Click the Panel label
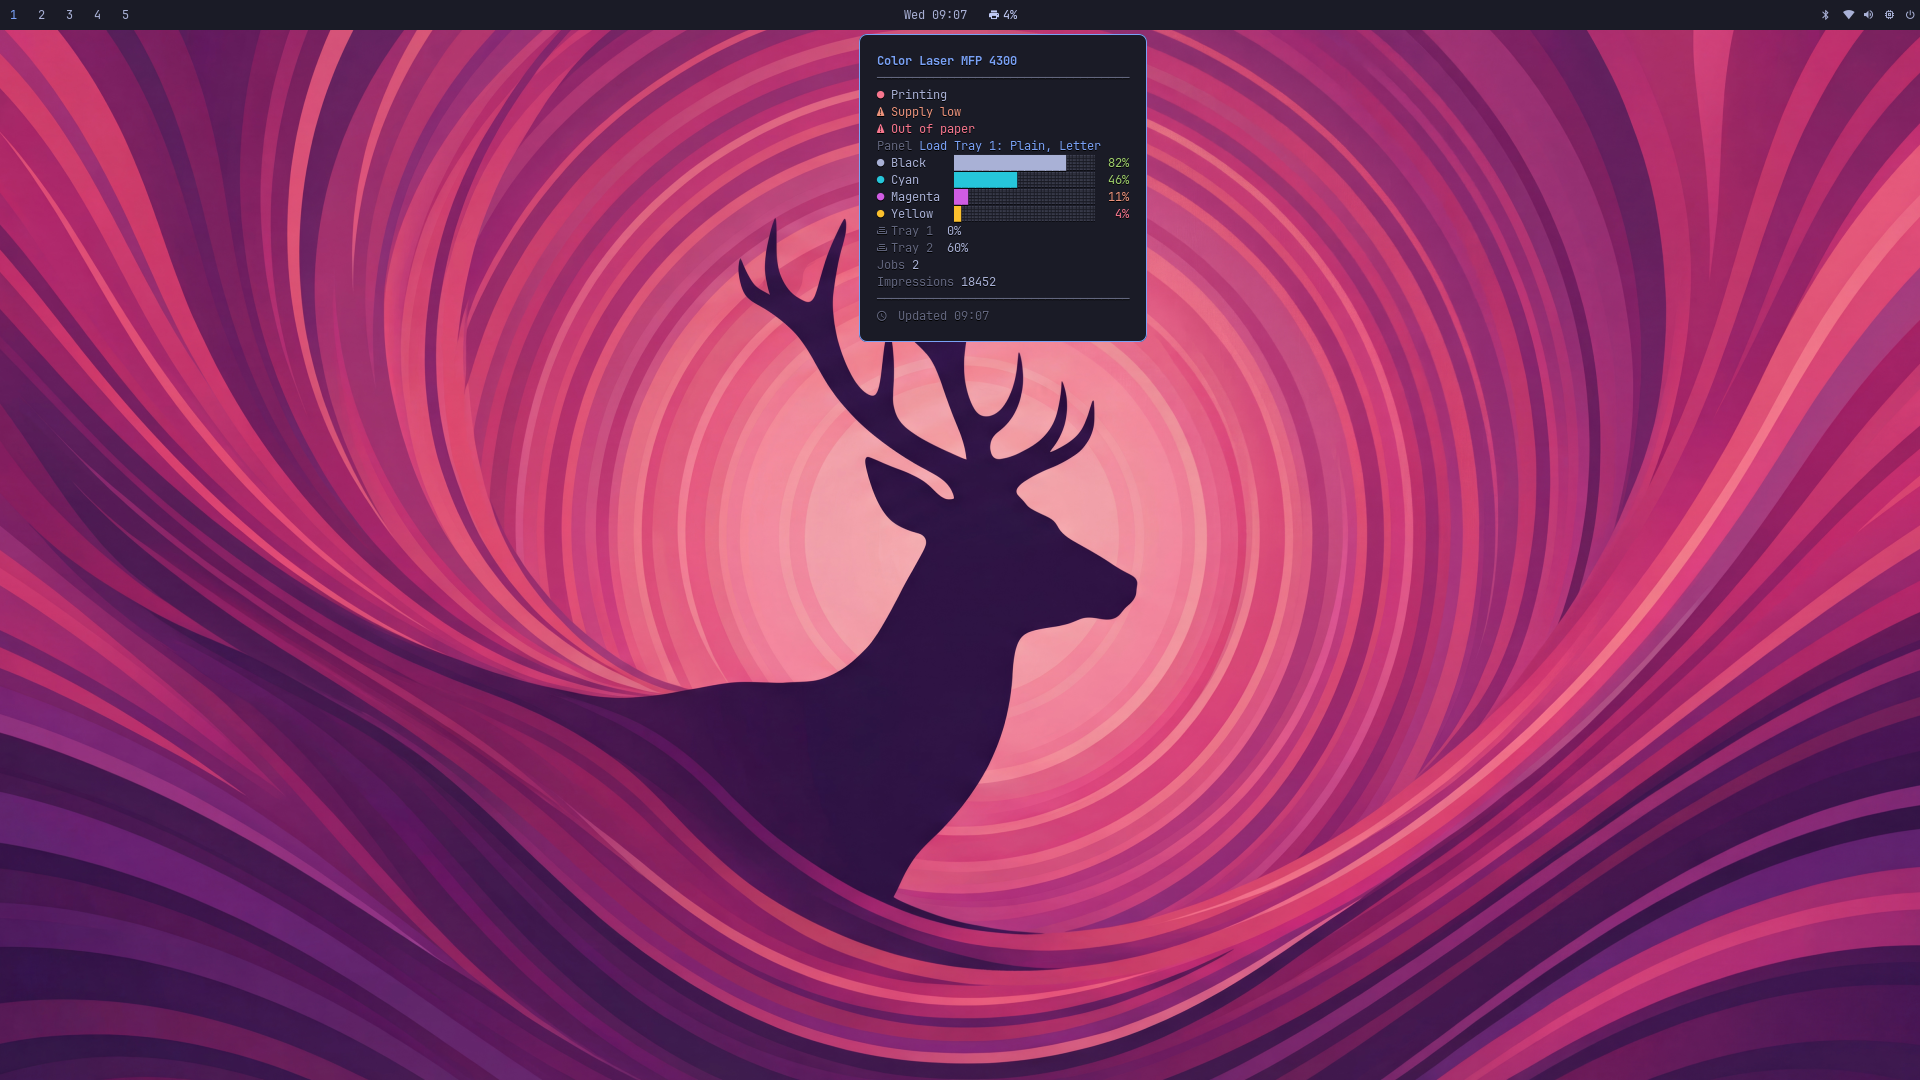1920x1080 pixels. pos(894,146)
